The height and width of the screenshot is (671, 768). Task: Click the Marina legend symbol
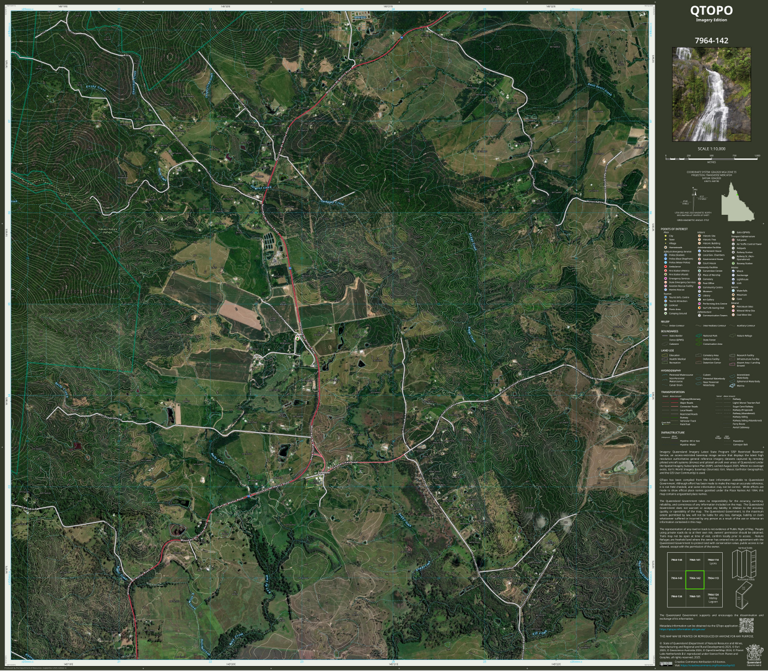(732, 385)
